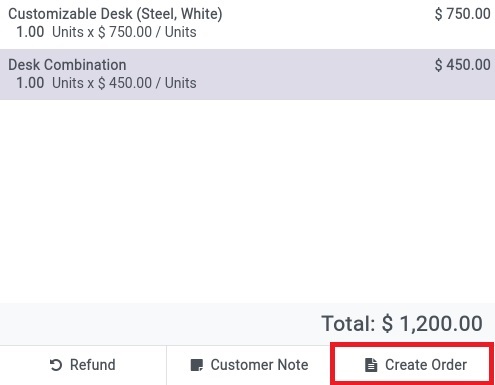
Task: Open the Refund action
Action: coord(83,365)
